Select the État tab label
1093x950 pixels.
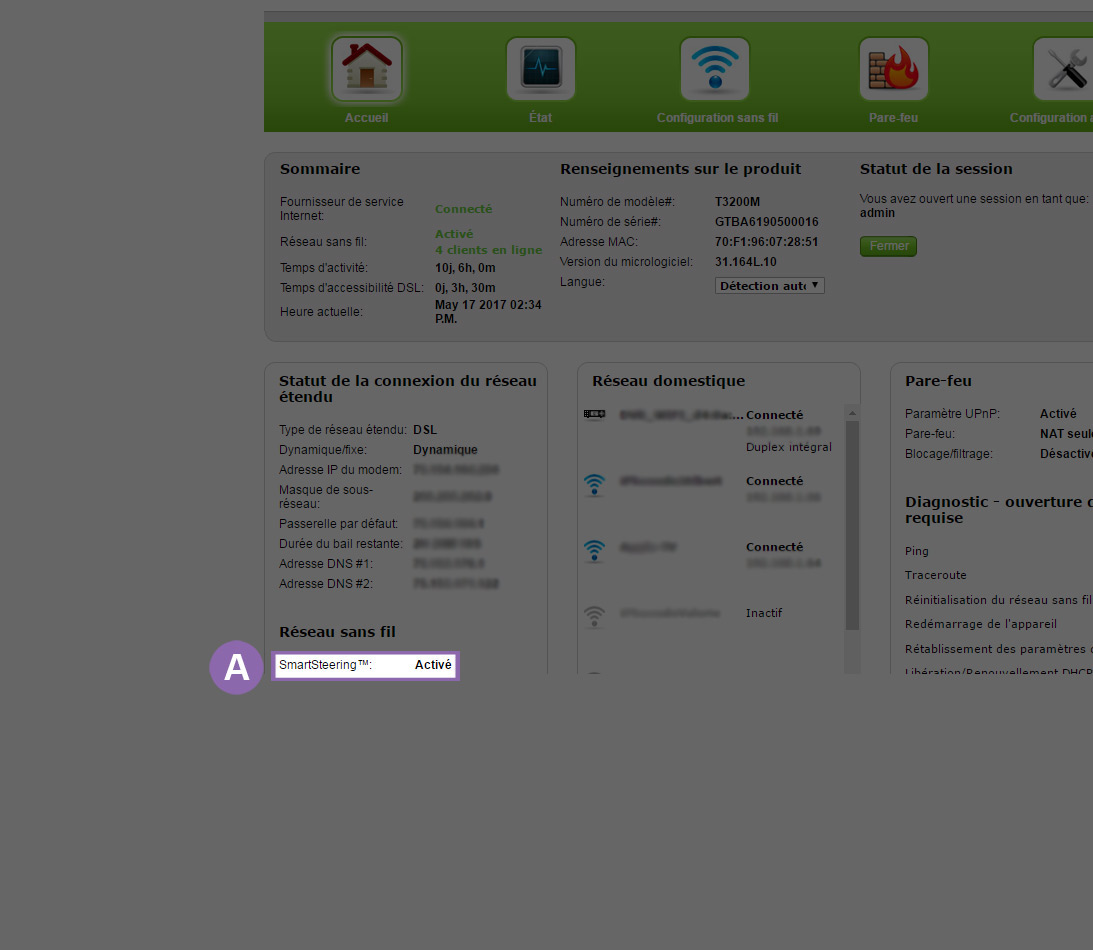(541, 118)
